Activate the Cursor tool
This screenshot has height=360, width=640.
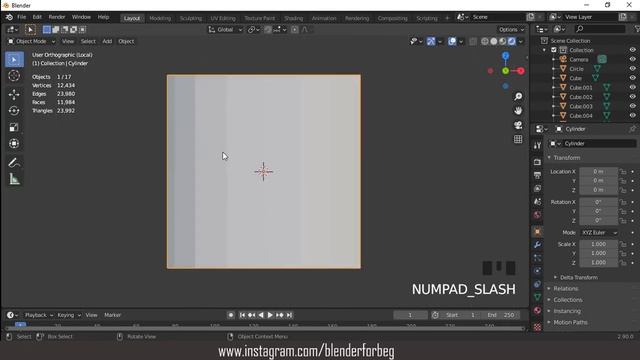[x=14, y=76]
